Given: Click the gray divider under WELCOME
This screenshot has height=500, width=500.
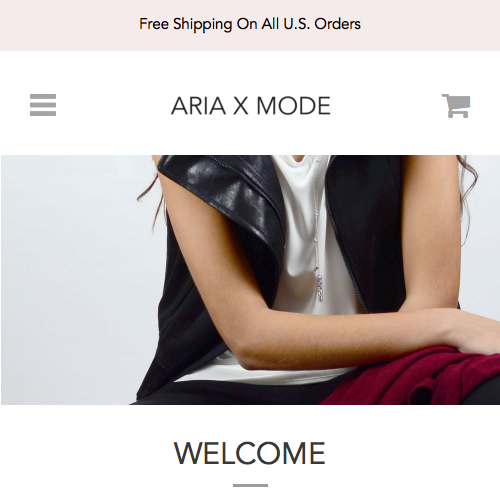Looking at the screenshot, I should 250,485.
